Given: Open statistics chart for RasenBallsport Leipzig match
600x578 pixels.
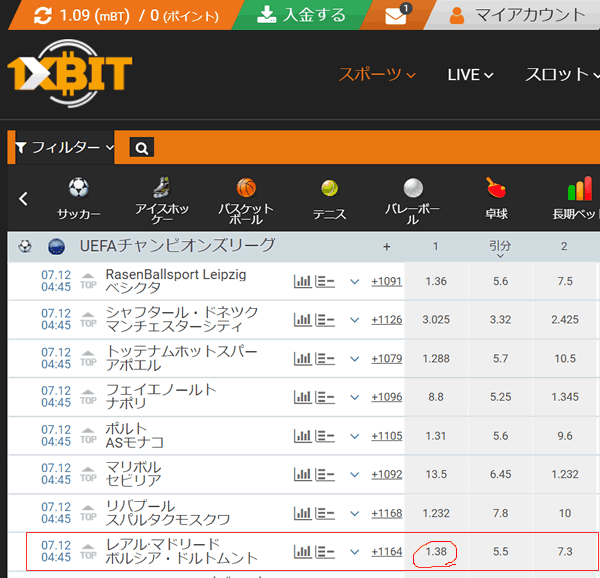Looking at the screenshot, I should (x=302, y=282).
